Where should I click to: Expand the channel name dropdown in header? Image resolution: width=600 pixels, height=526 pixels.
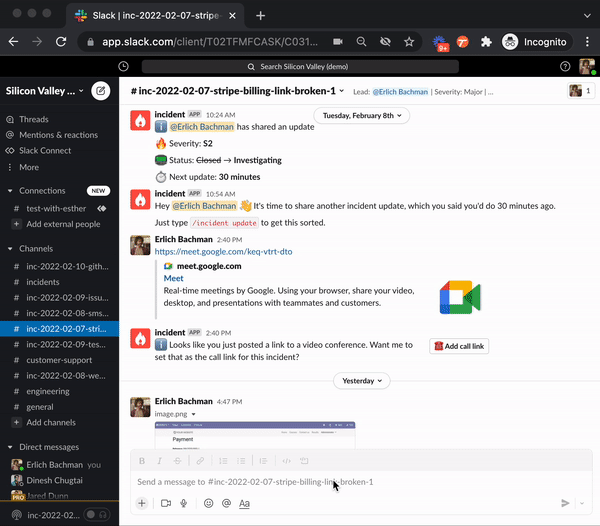[342, 91]
